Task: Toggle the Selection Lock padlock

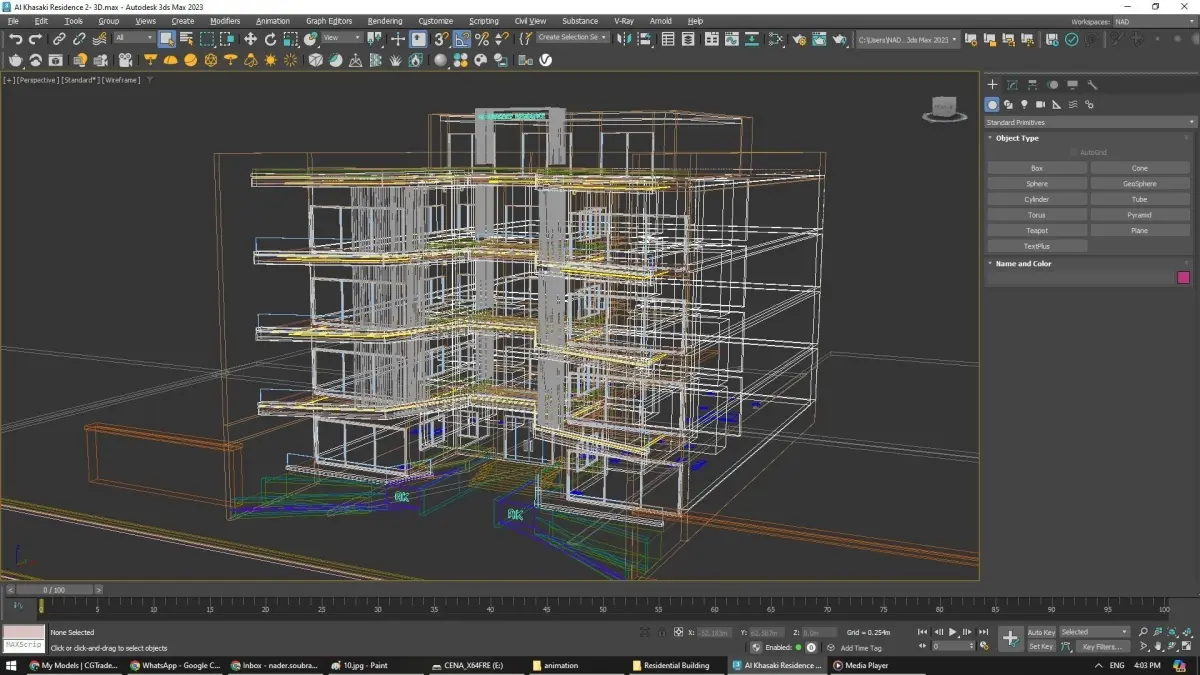Action: click(662, 632)
